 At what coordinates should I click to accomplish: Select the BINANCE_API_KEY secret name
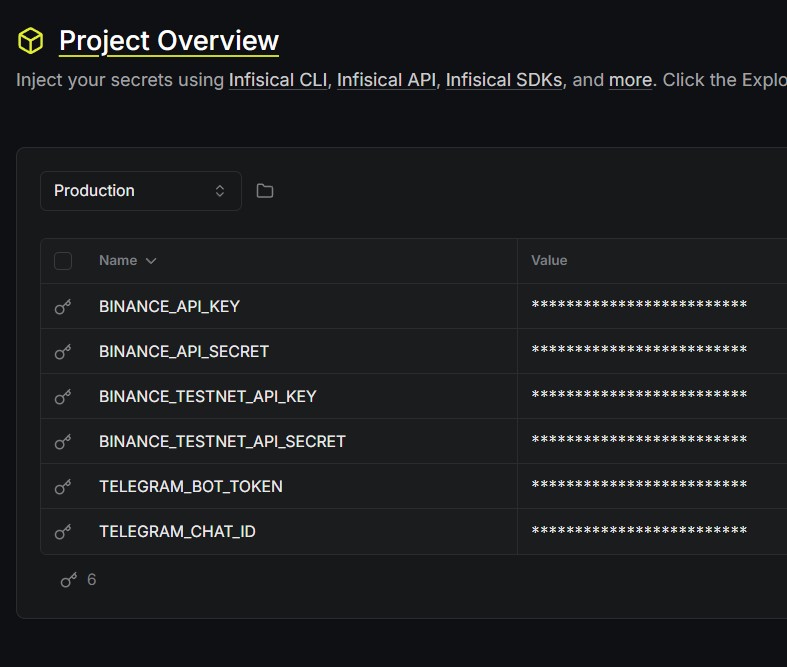pyautogui.click(x=169, y=306)
